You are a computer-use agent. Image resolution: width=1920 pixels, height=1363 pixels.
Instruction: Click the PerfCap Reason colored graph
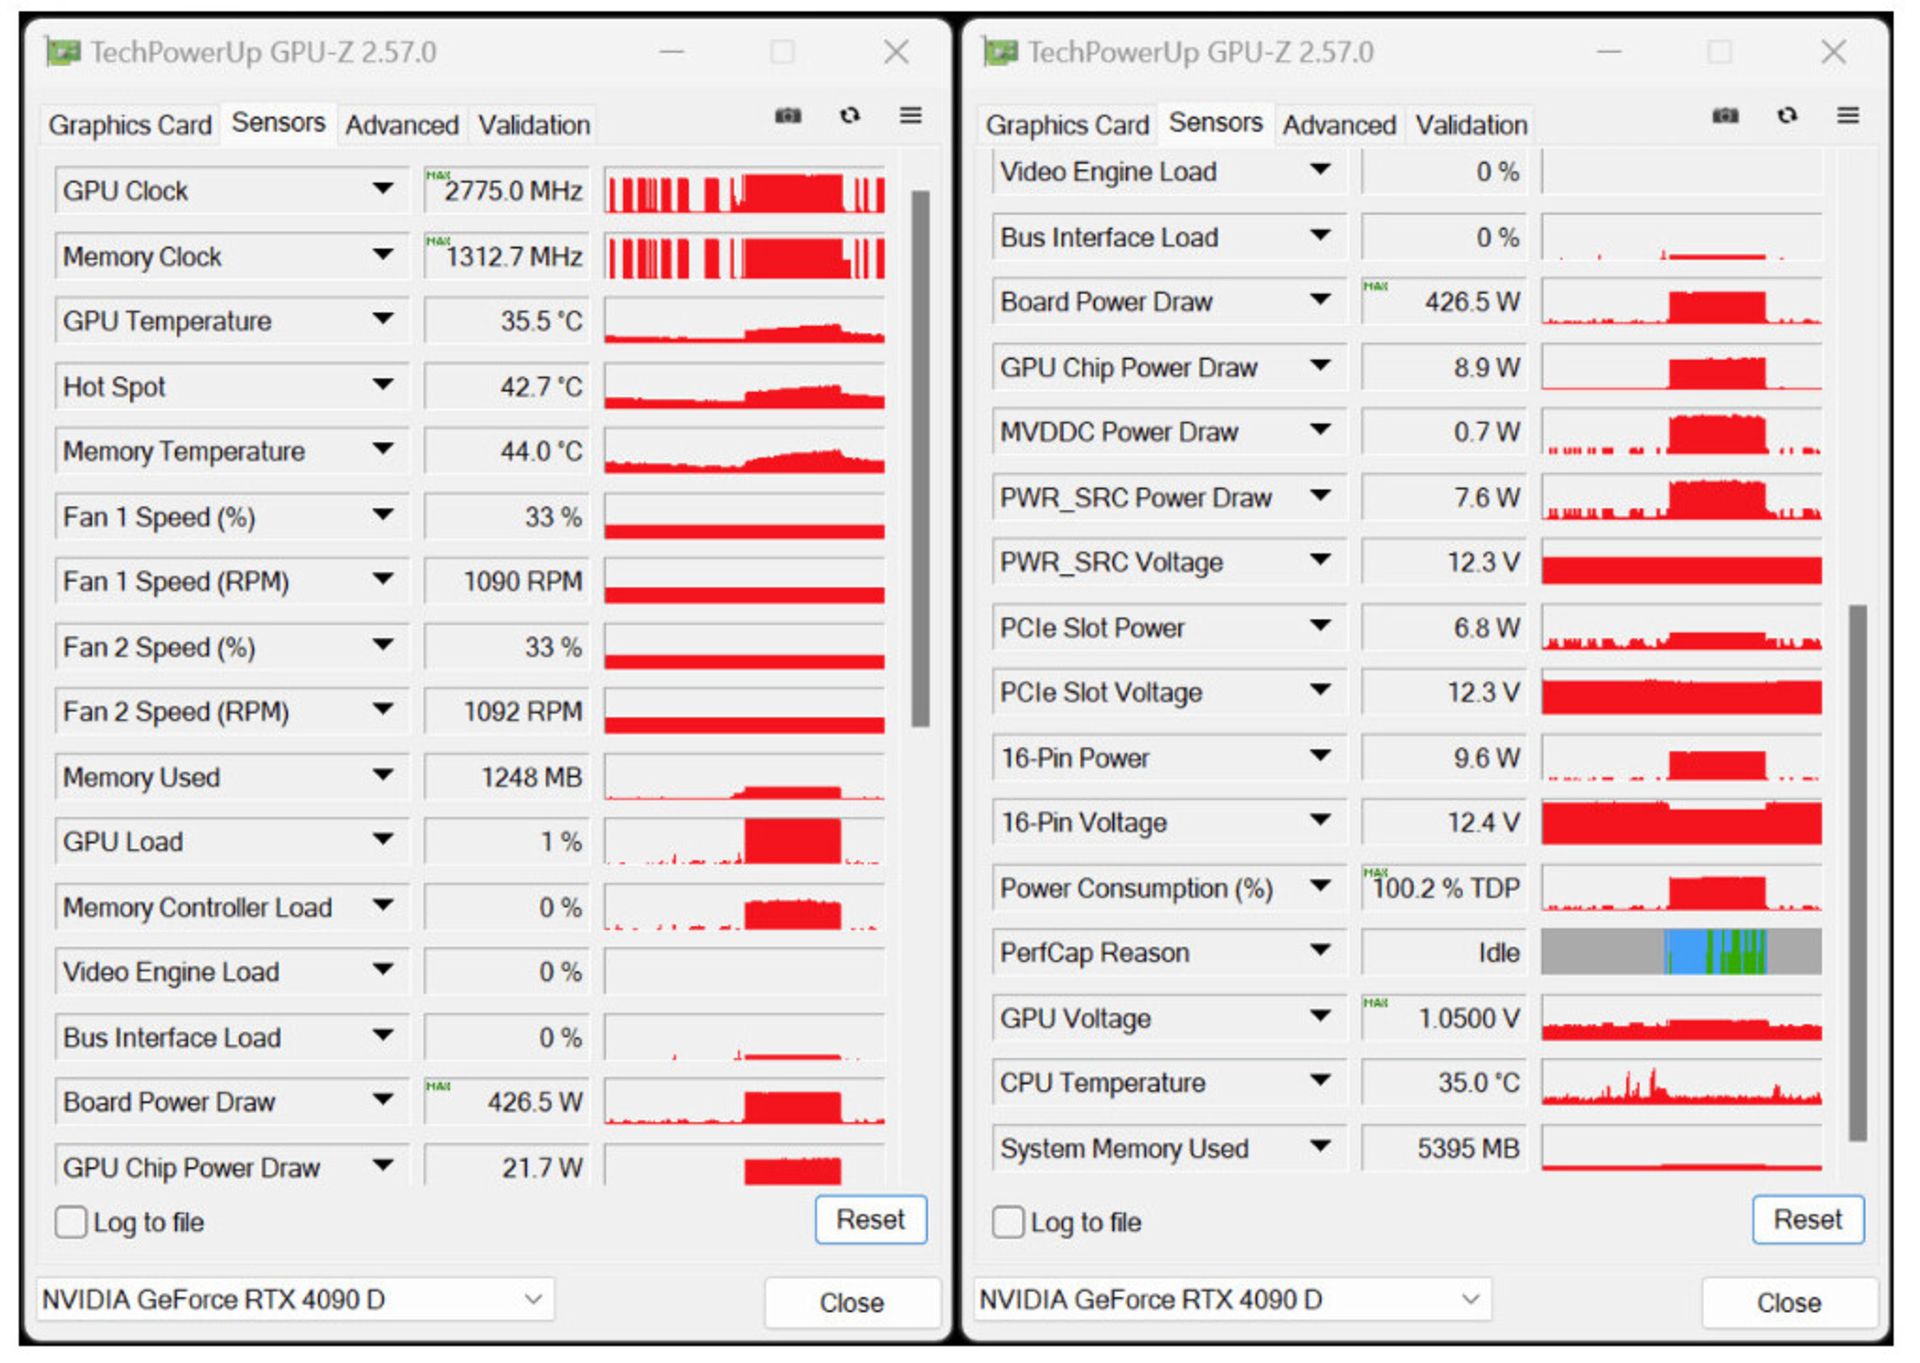coord(1681,952)
